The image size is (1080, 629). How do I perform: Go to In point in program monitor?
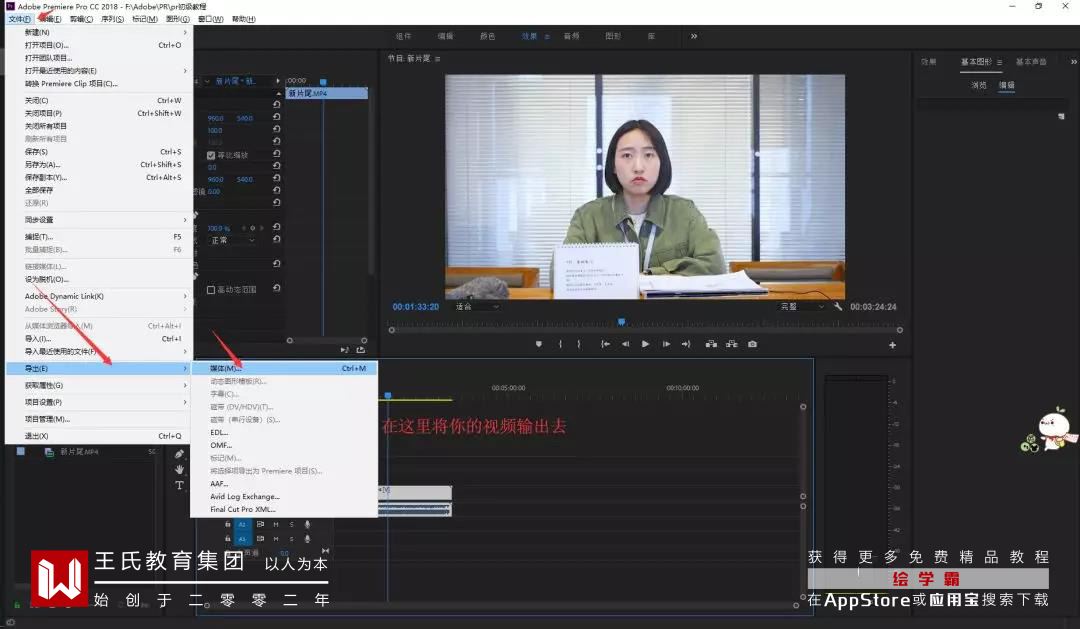tap(605, 344)
